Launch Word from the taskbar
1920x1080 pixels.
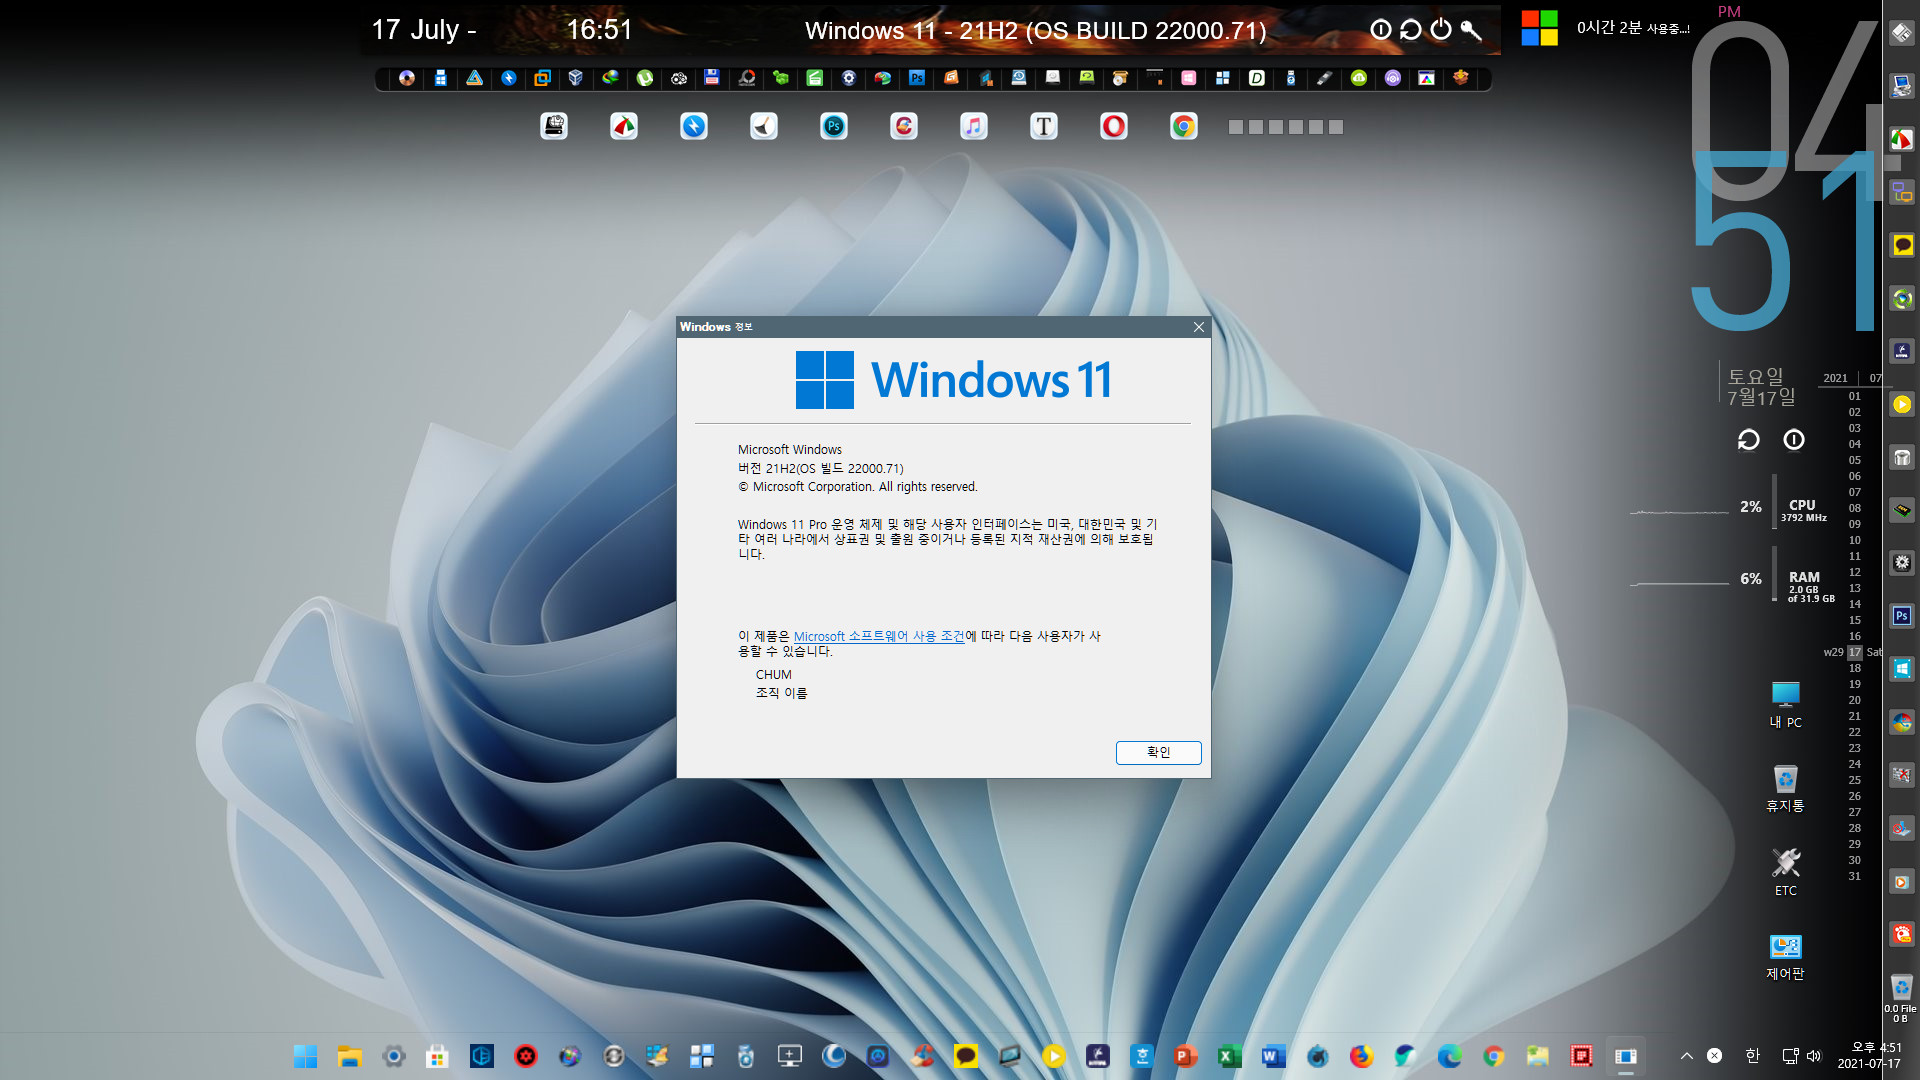tap(1273, 1056)
